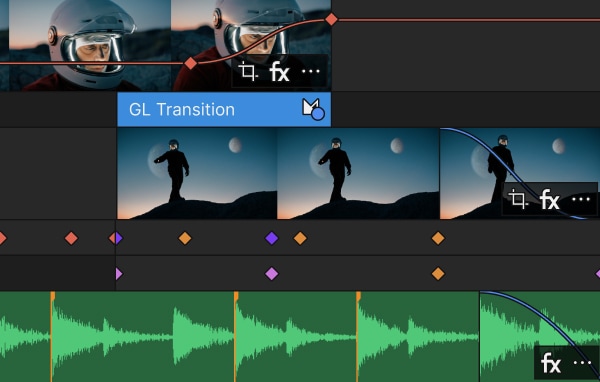Click second moon silhouette clip thumbnail

point(358,173)
